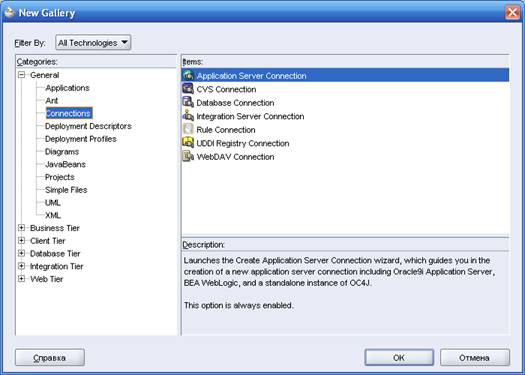Expand the Web Tier category
525x375 pixels.
pos(21,279)
